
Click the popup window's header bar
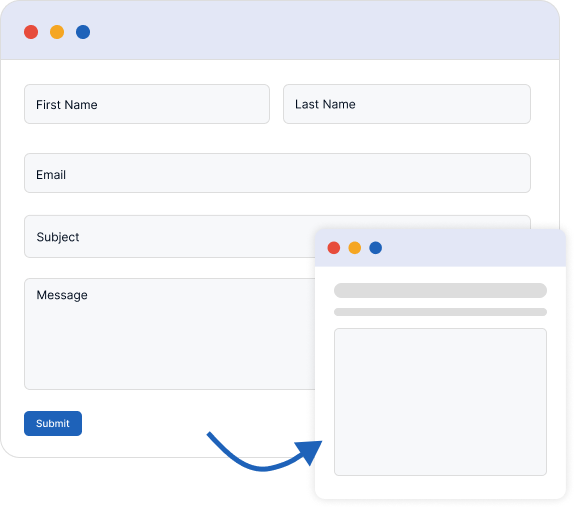440,248
